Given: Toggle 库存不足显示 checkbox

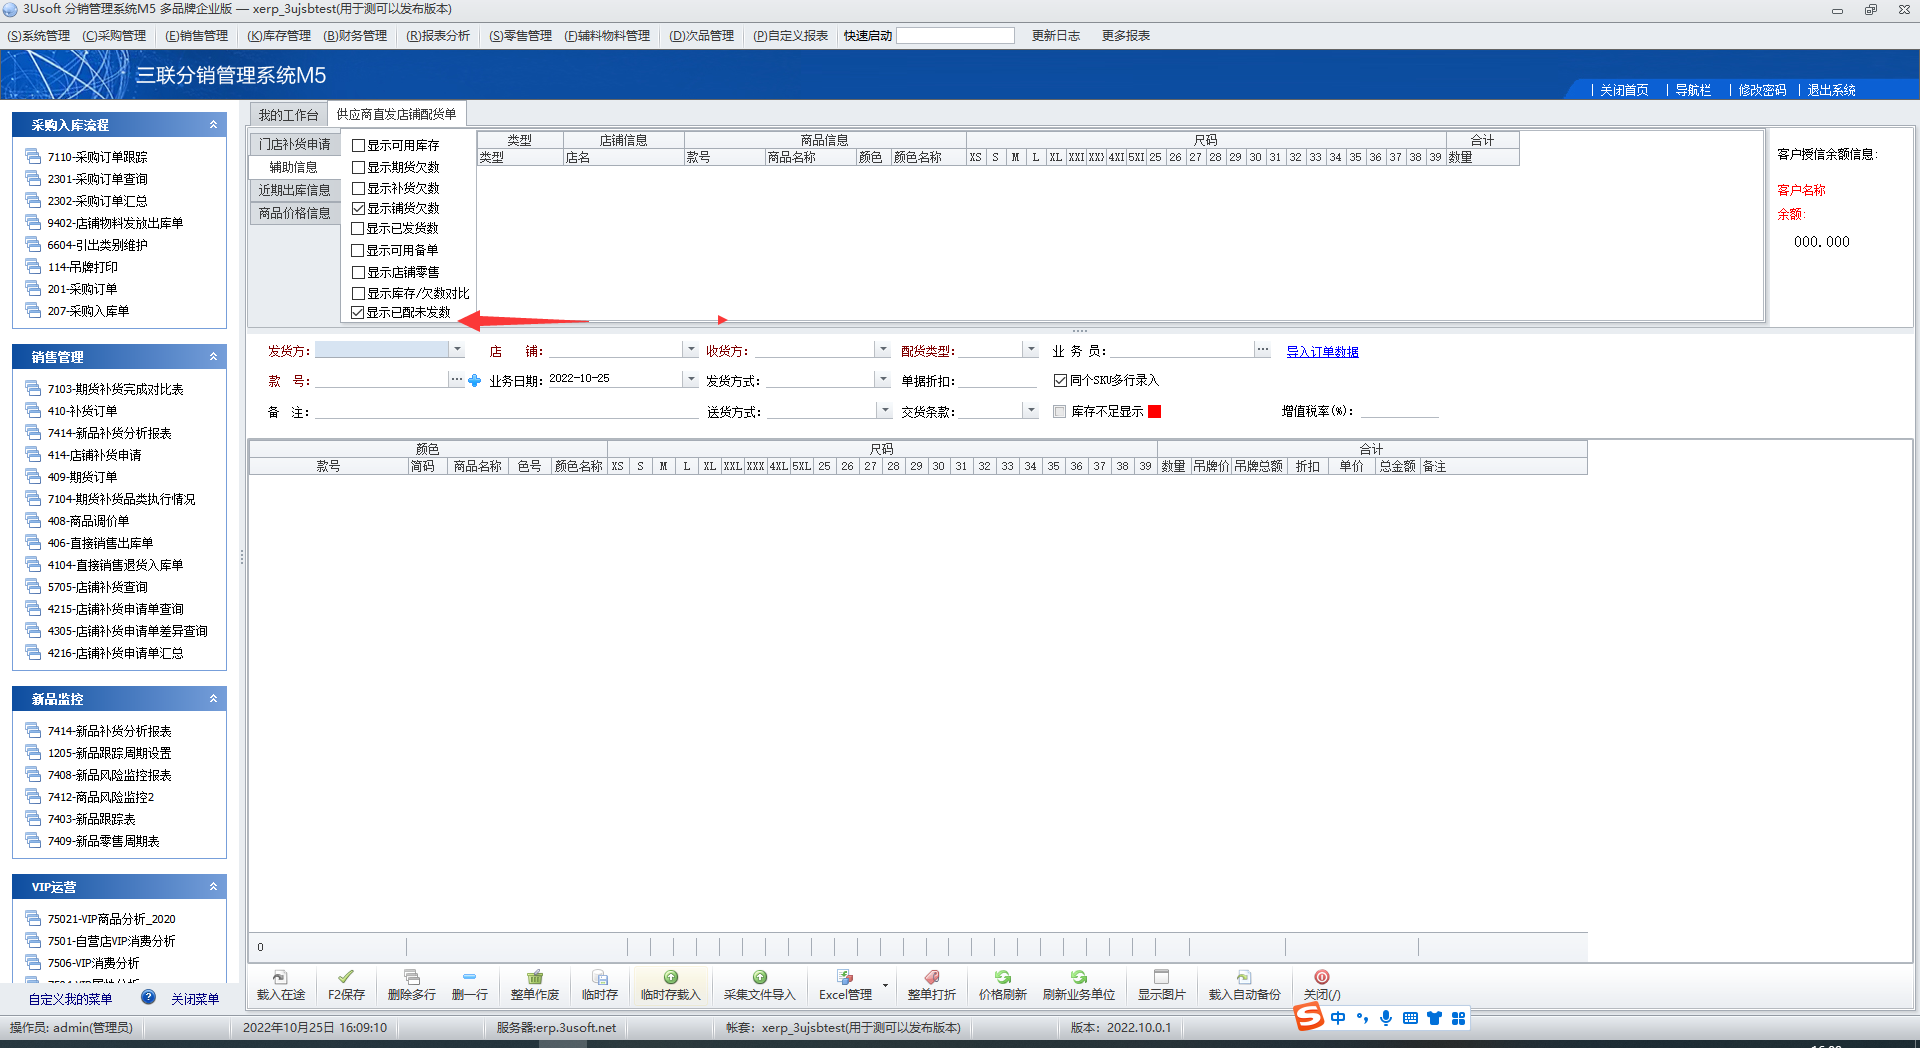Looking at the screenshot, I should [x=1060, y=412].
